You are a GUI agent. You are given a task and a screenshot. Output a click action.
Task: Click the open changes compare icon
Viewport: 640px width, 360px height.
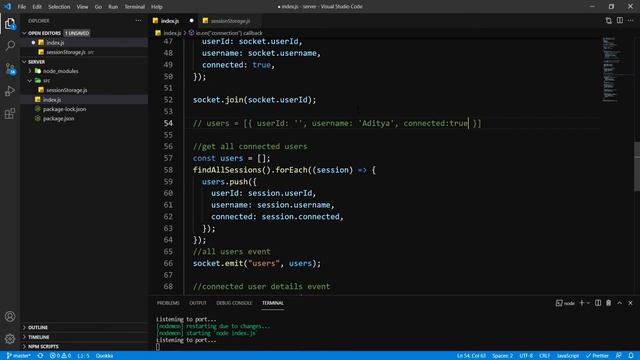pos(609,20)
